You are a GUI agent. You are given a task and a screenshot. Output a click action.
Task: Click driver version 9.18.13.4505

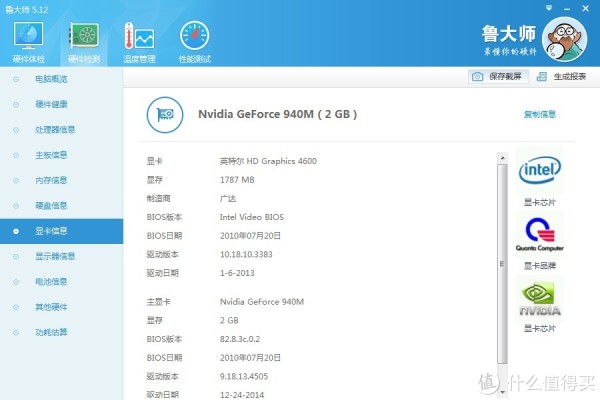click(244, 377)
